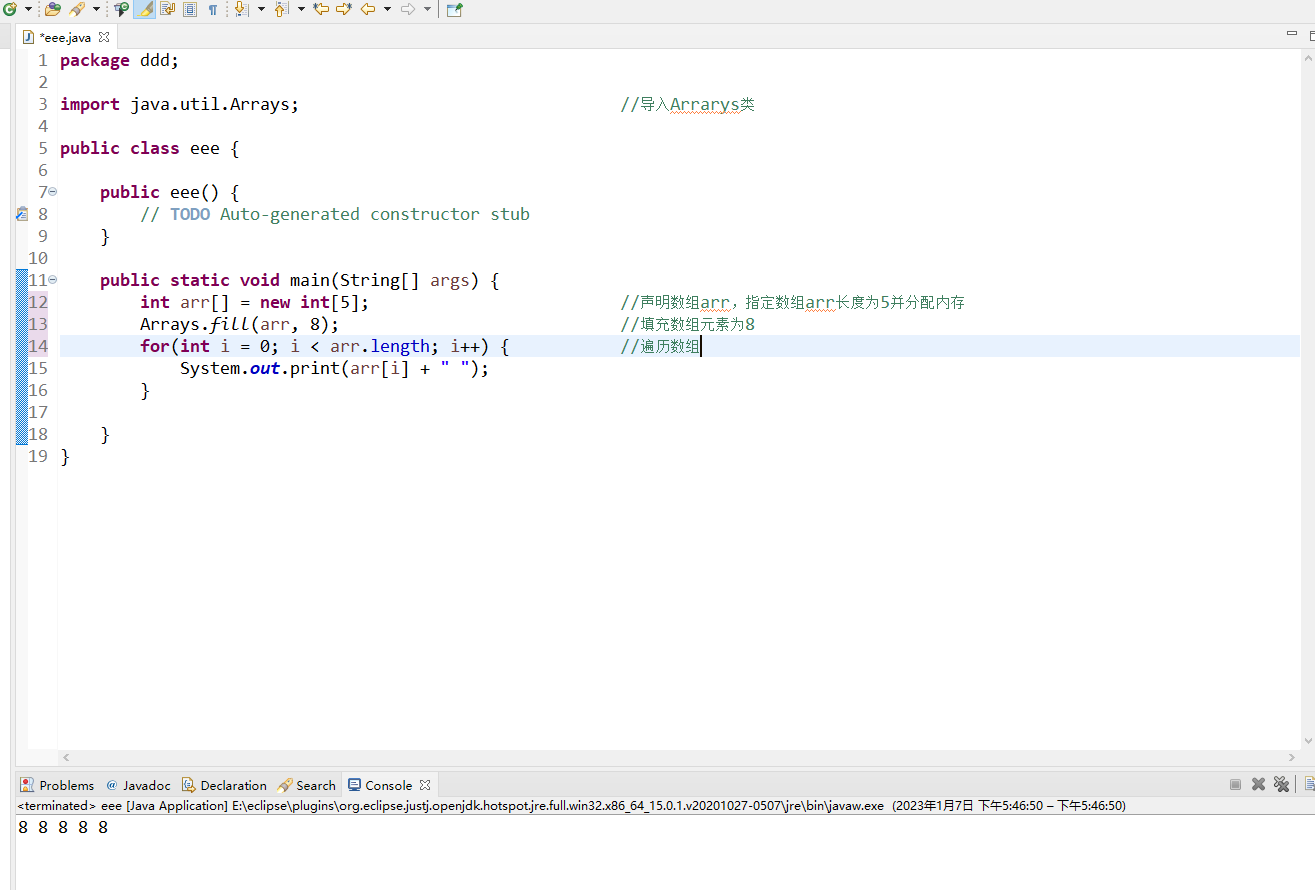This screenshot has width=1315, height=890.
Task: Switch to the Problems tab
Action: tap(64, 785)
